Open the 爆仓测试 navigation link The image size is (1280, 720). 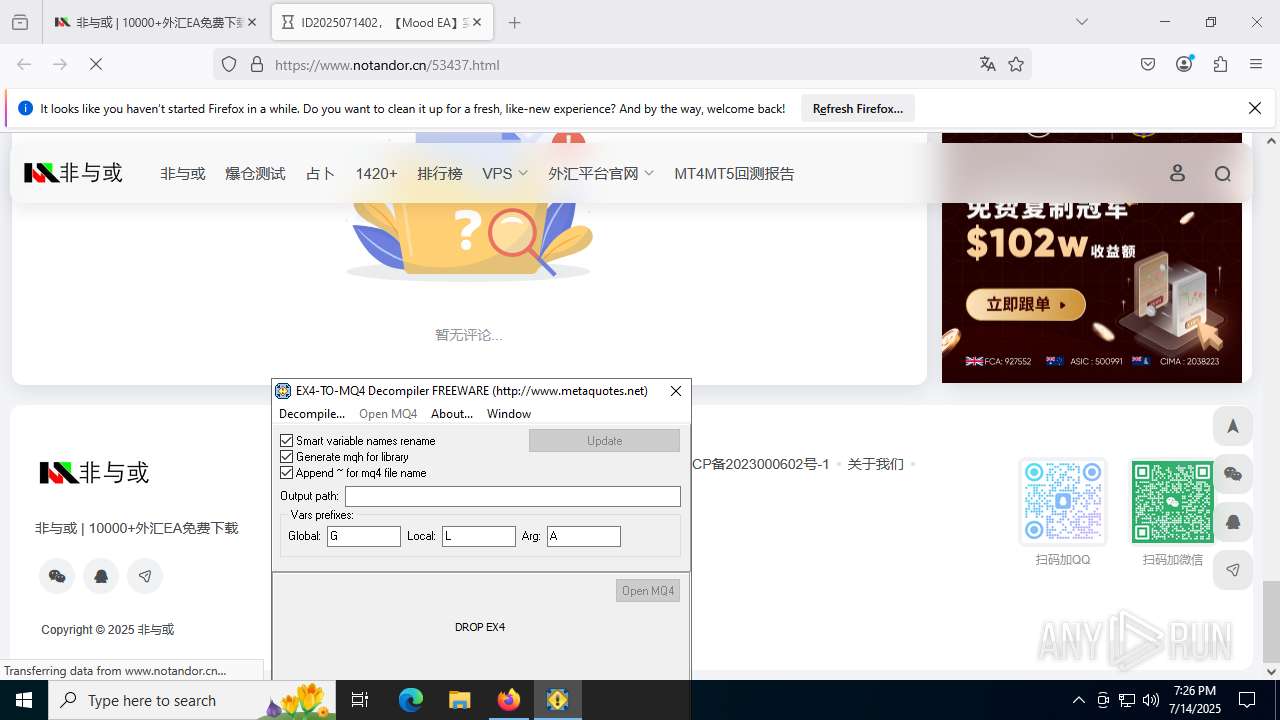(x=255, y=173)
